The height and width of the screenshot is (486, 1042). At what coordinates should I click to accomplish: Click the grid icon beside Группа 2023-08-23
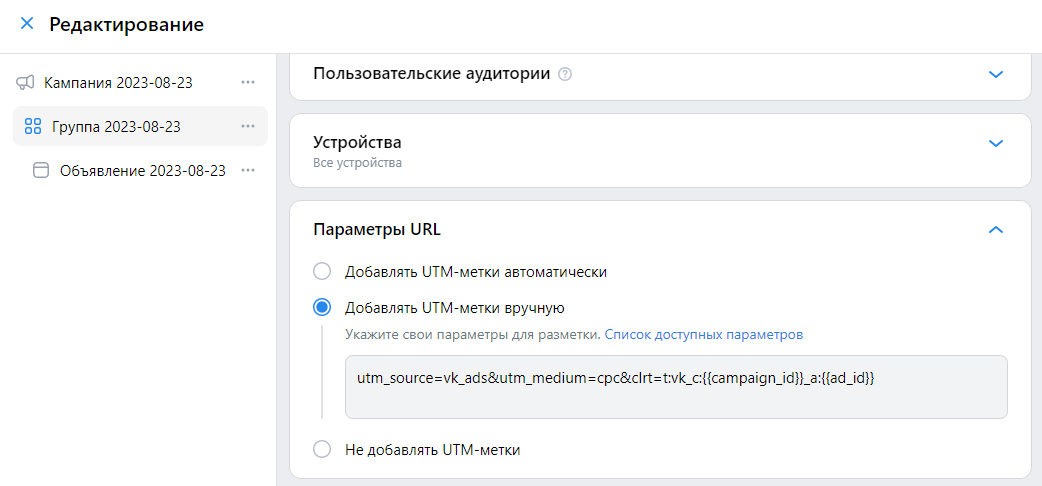(33, 126)
